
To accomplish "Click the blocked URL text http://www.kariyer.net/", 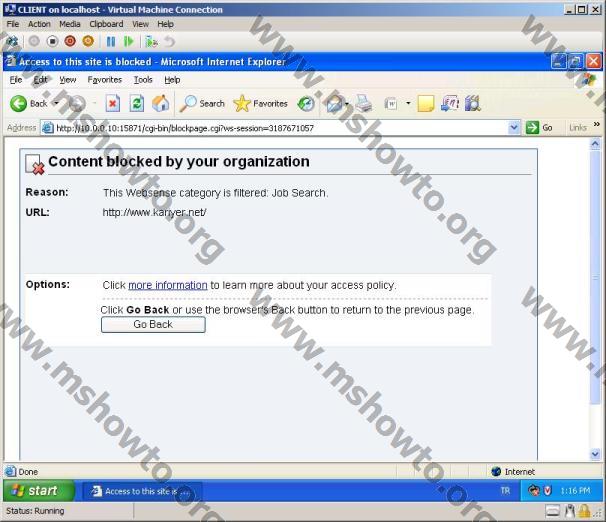I will (x=154, y=212).
